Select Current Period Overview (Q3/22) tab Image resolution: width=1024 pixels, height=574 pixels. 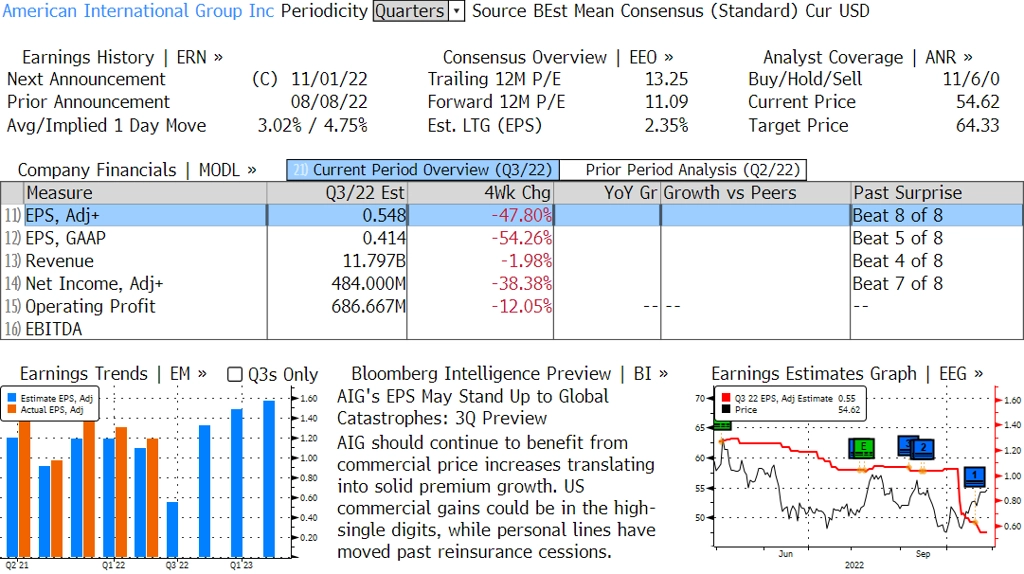pos(422,170)
